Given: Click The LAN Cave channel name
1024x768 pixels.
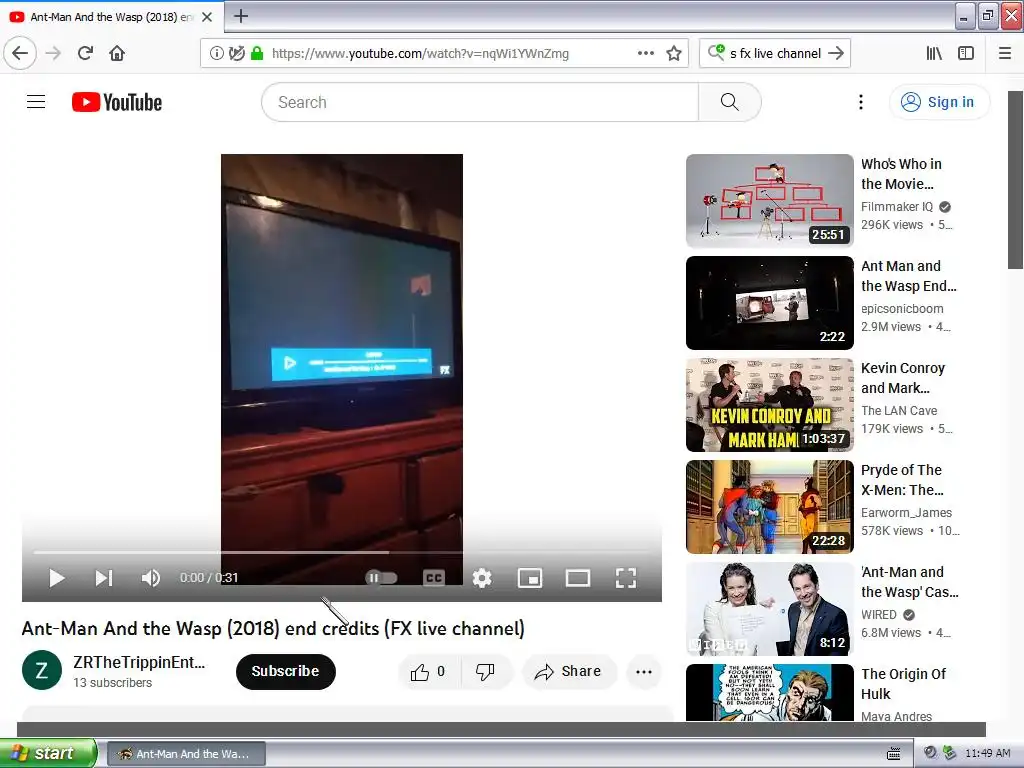Looking at the screenshot, I should click(899, 410).
